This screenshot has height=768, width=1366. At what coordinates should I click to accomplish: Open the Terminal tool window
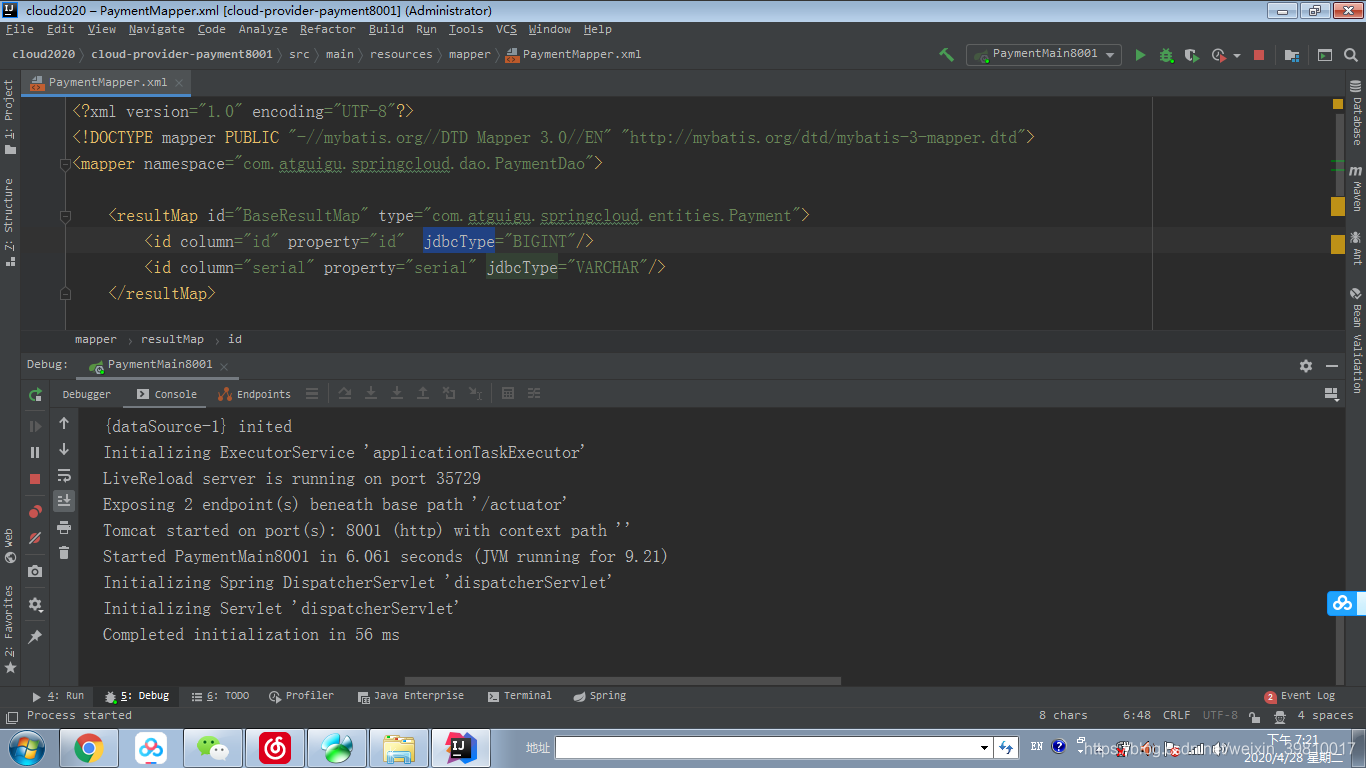[527, 695]
